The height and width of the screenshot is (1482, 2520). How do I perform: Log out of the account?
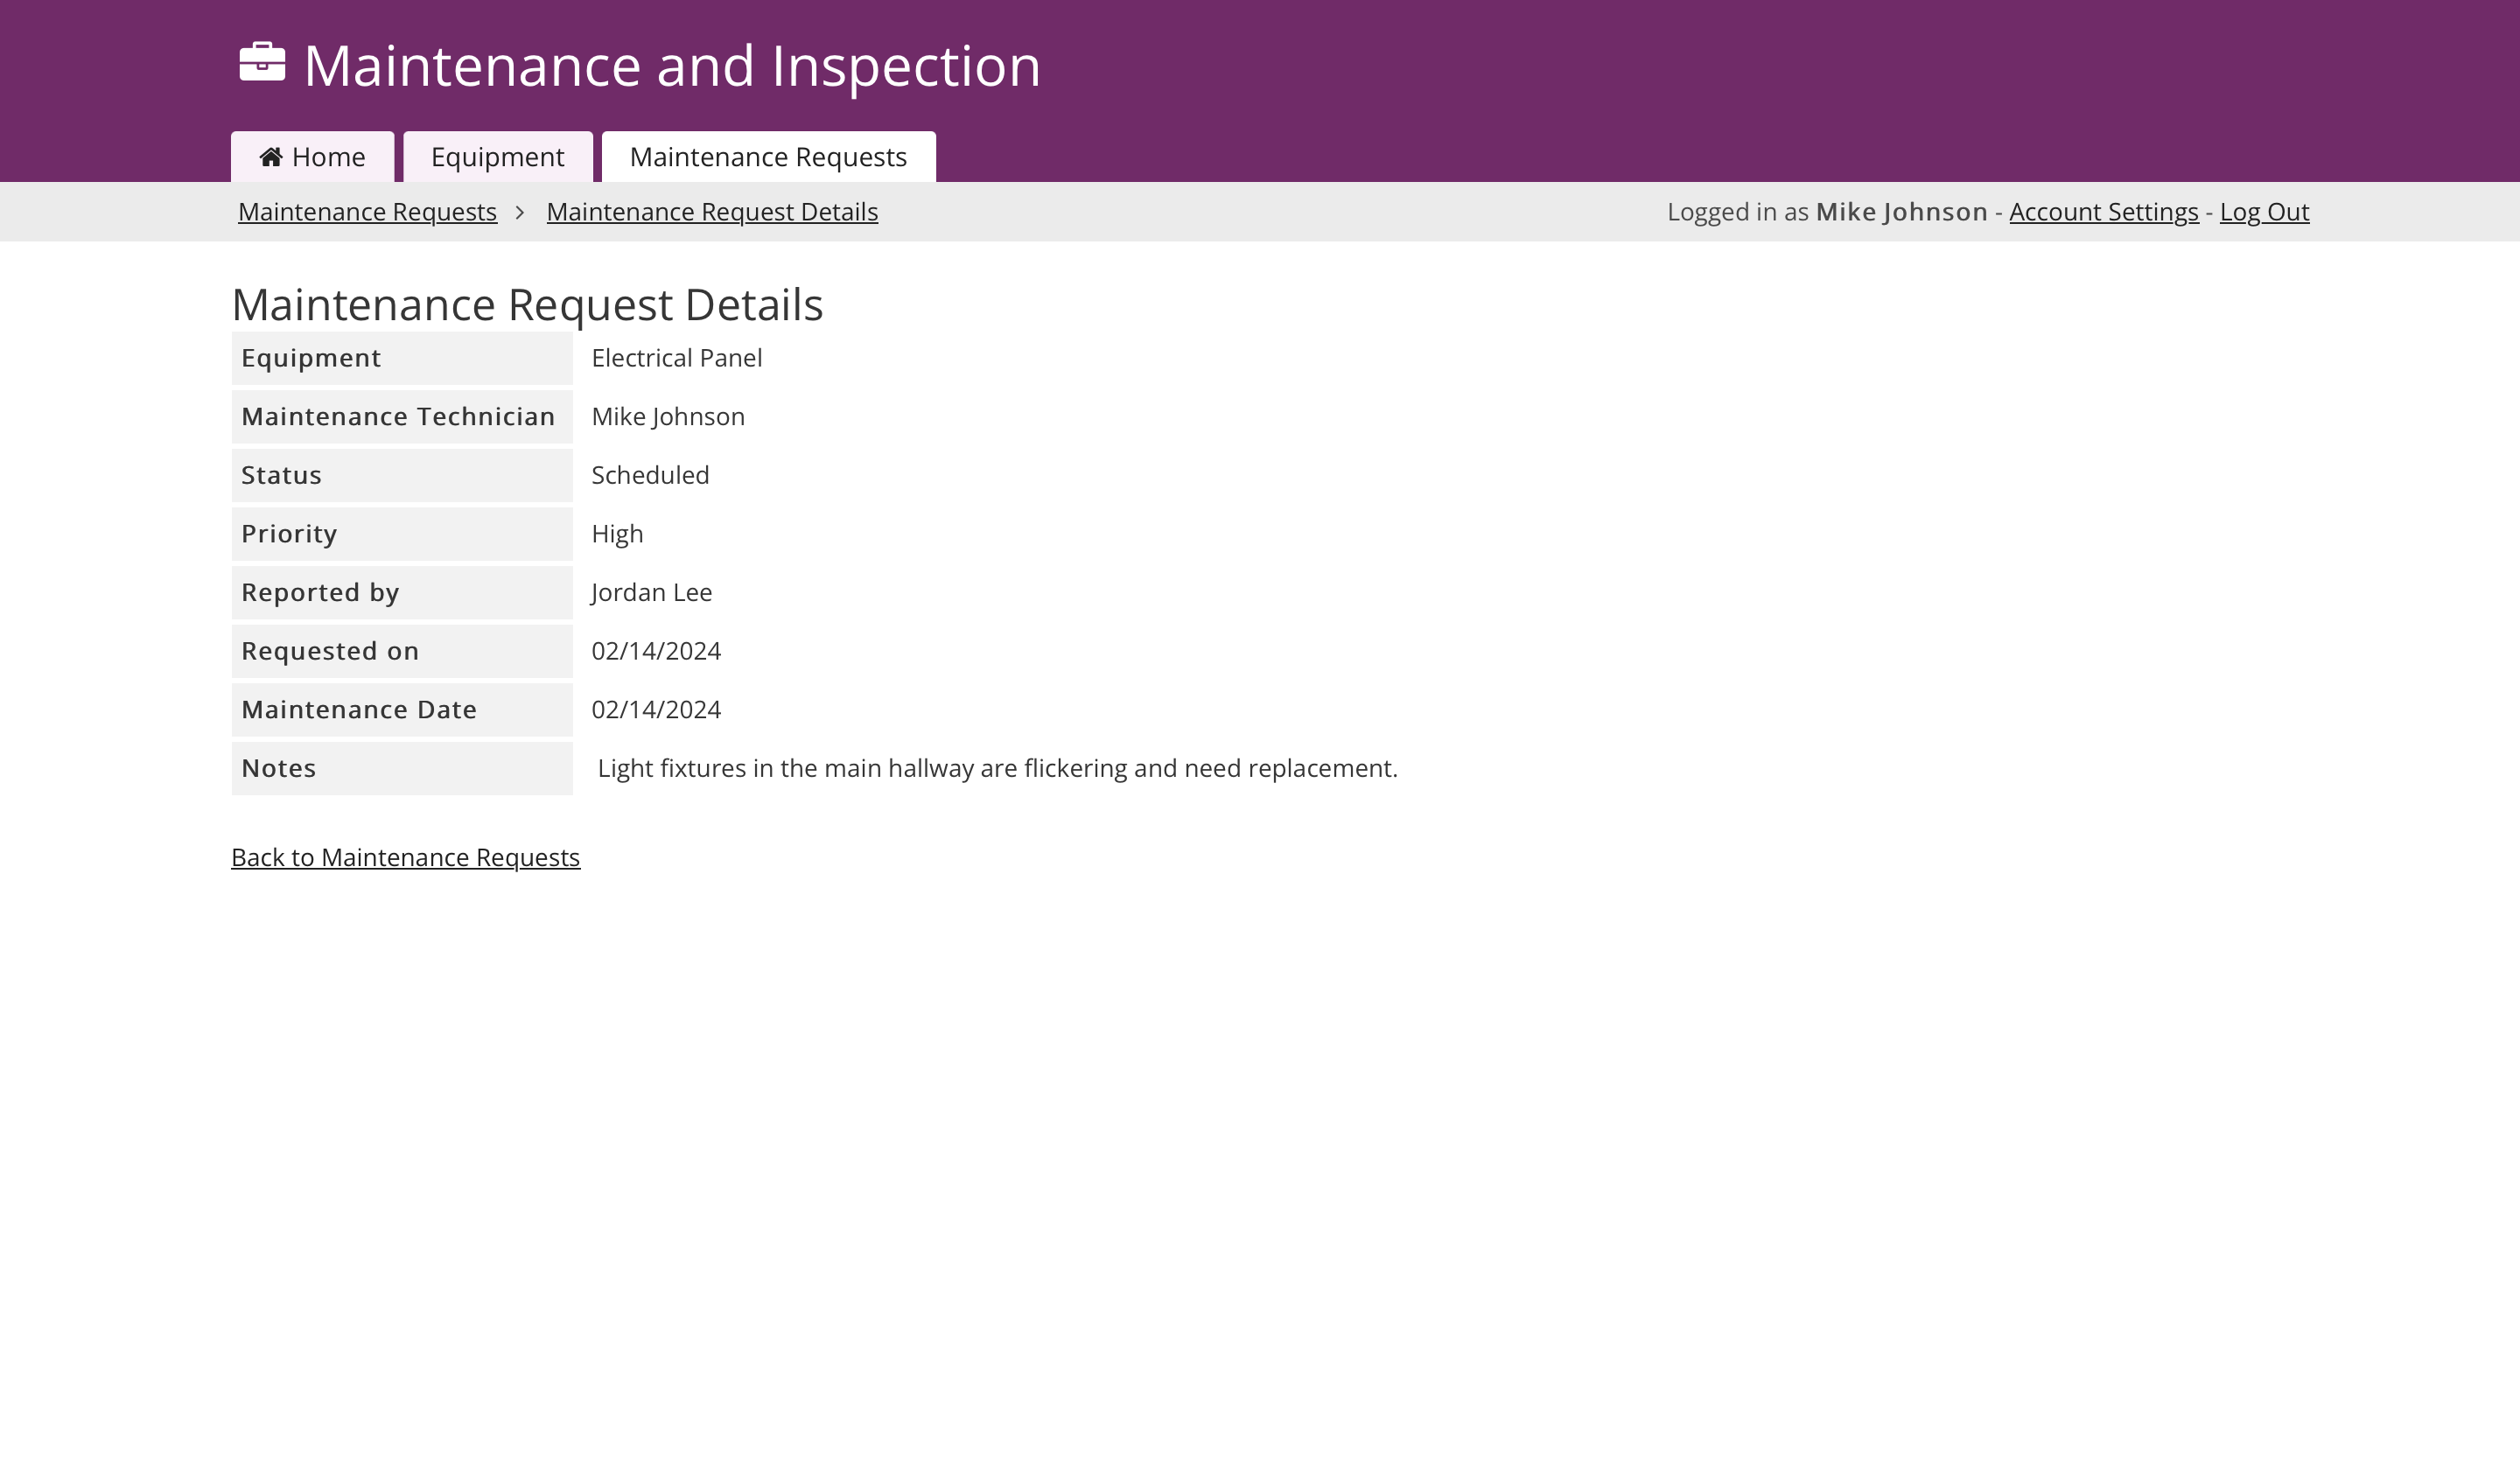pyautogui.click(x=2264, y=212)
